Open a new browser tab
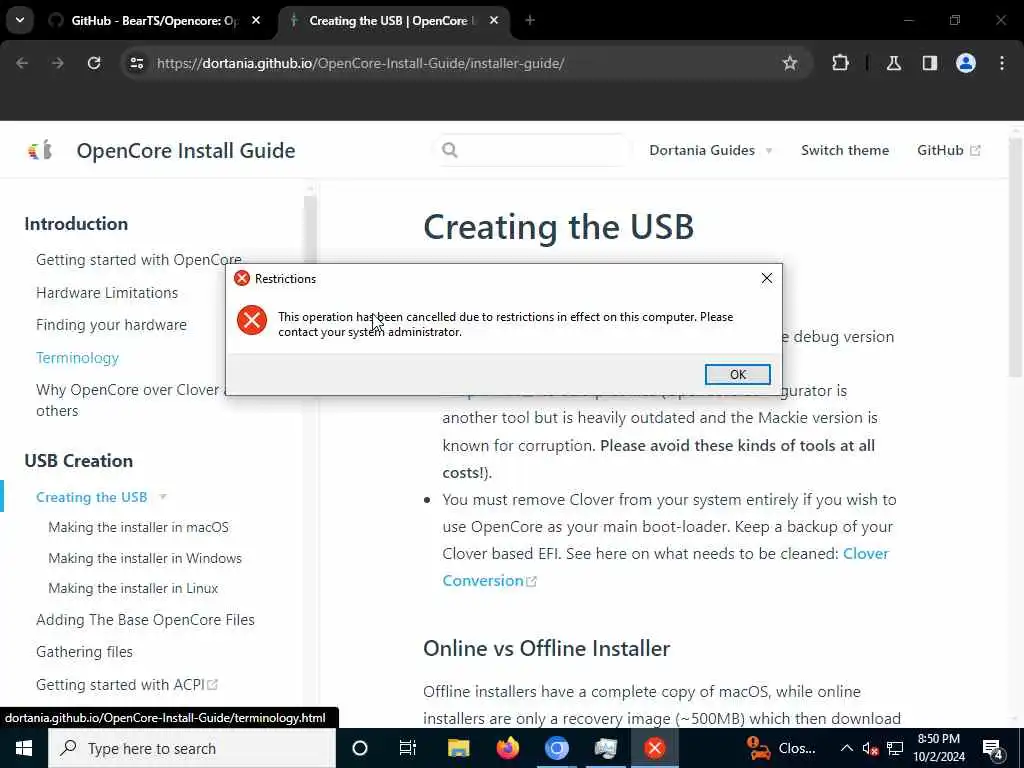The height and width of the screenshot is (768, 1024). (530, 21)
